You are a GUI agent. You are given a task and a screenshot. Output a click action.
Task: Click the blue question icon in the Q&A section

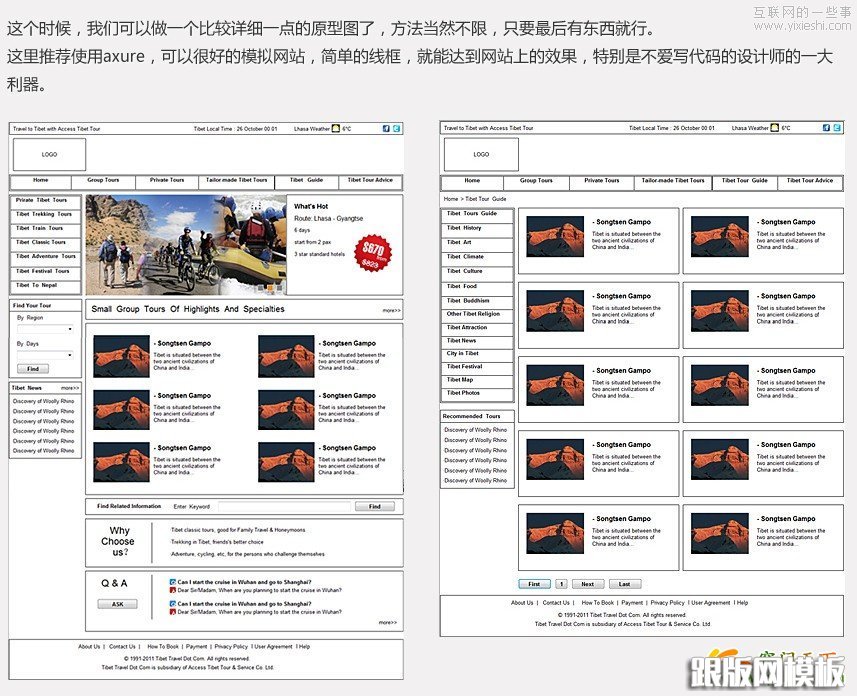click(173, 582)
